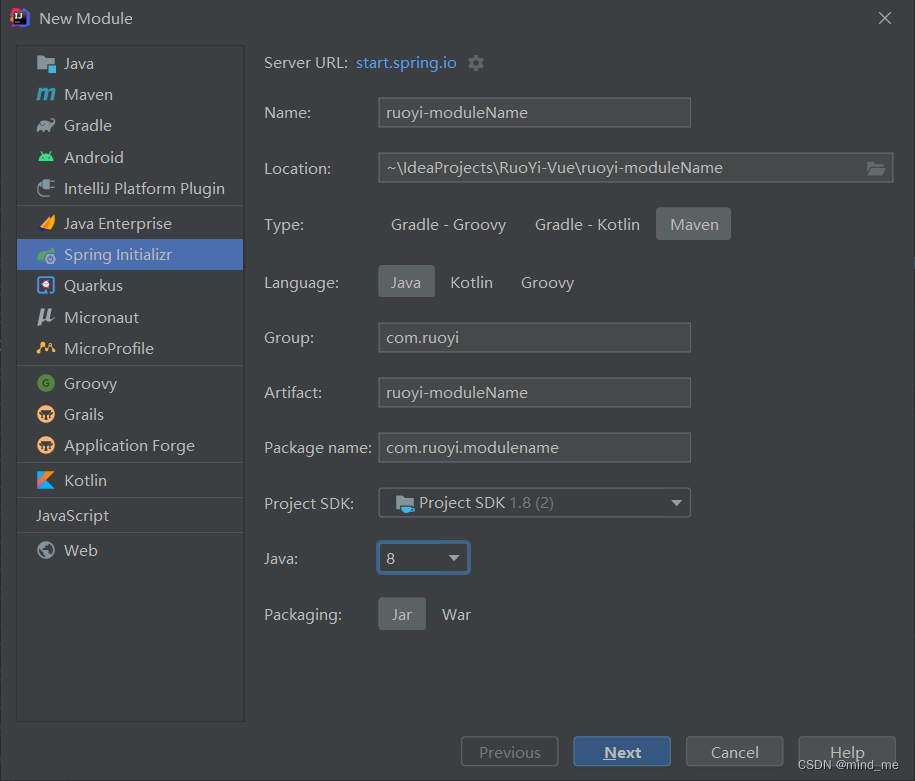Click the disabled Previous button
This screenshot has height=781, width=915.
click(x=509, y=752)
